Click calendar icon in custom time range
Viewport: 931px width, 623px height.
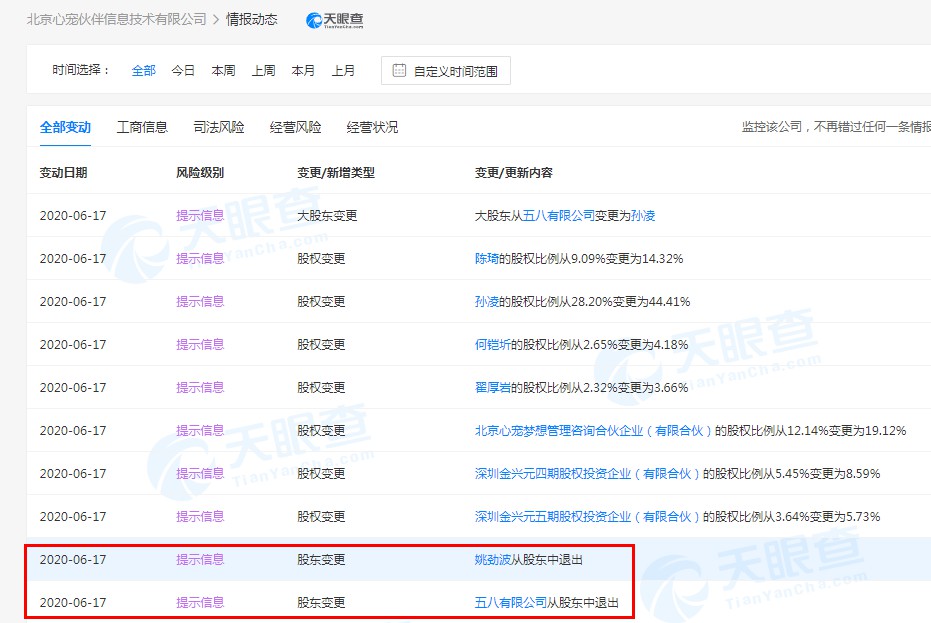point(400,71)
